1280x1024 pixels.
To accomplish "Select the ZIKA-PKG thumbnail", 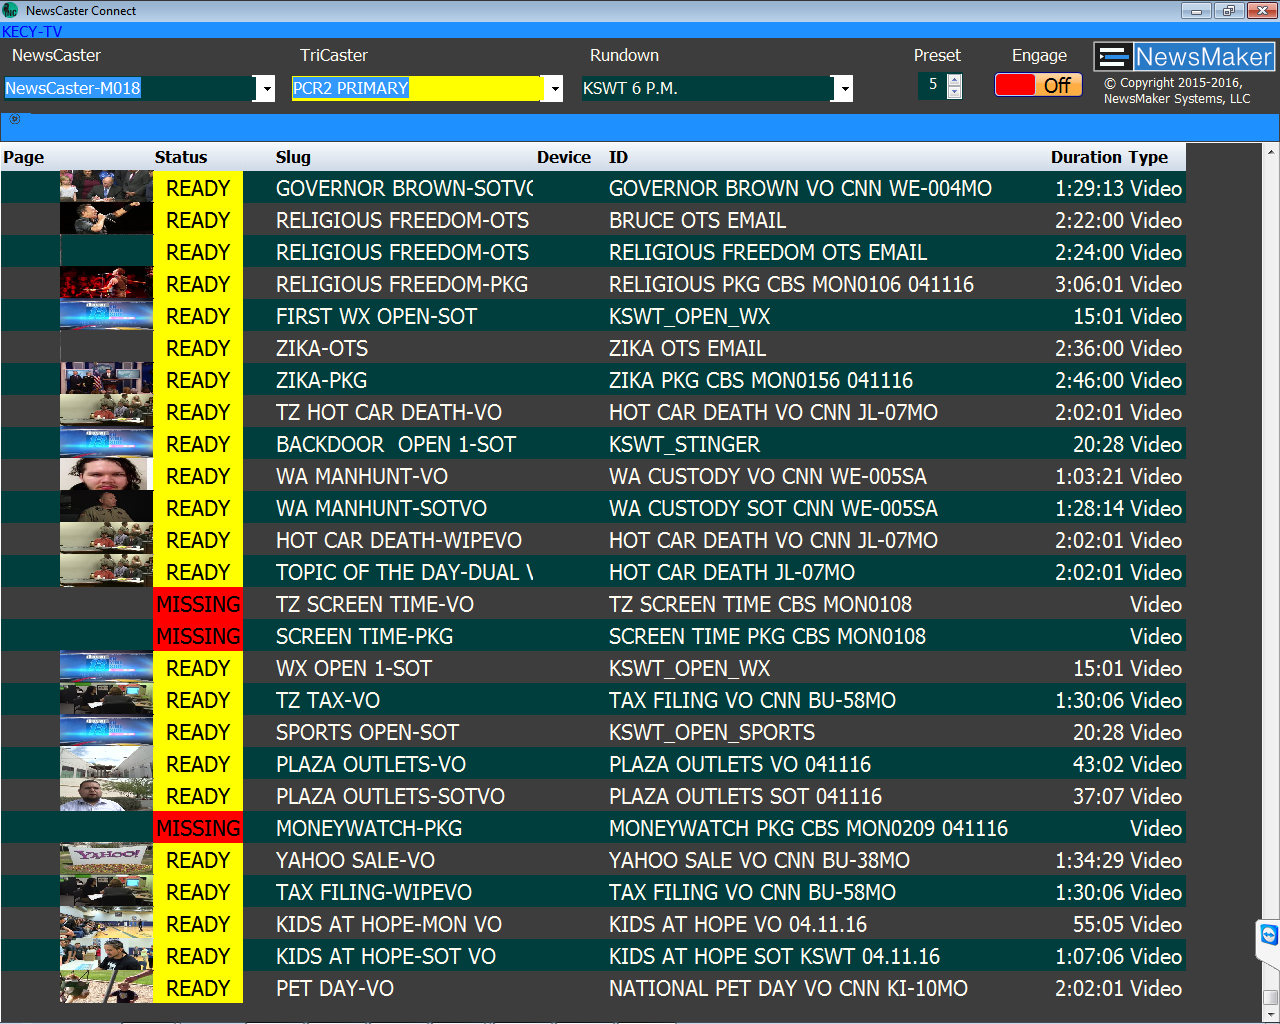I will point(106,380).
